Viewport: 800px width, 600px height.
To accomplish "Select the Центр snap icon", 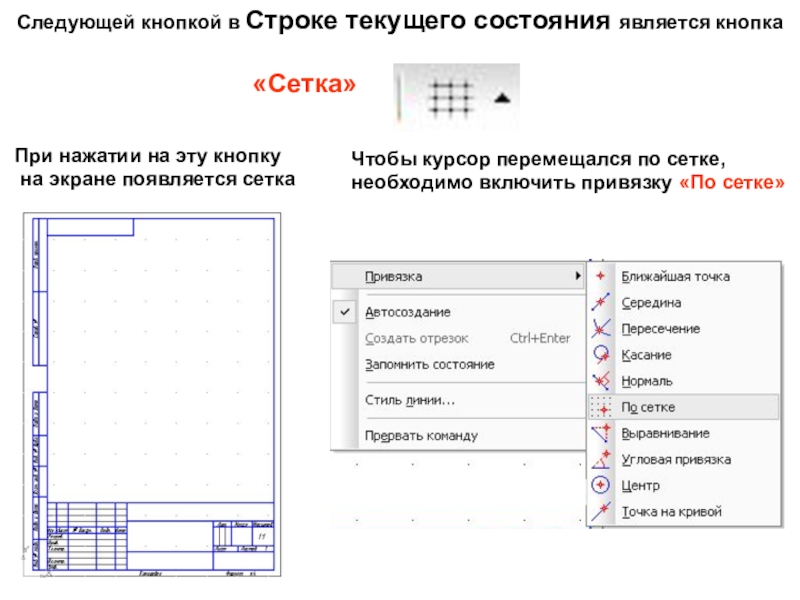I will pyautogui.click(x=601, y=485).
